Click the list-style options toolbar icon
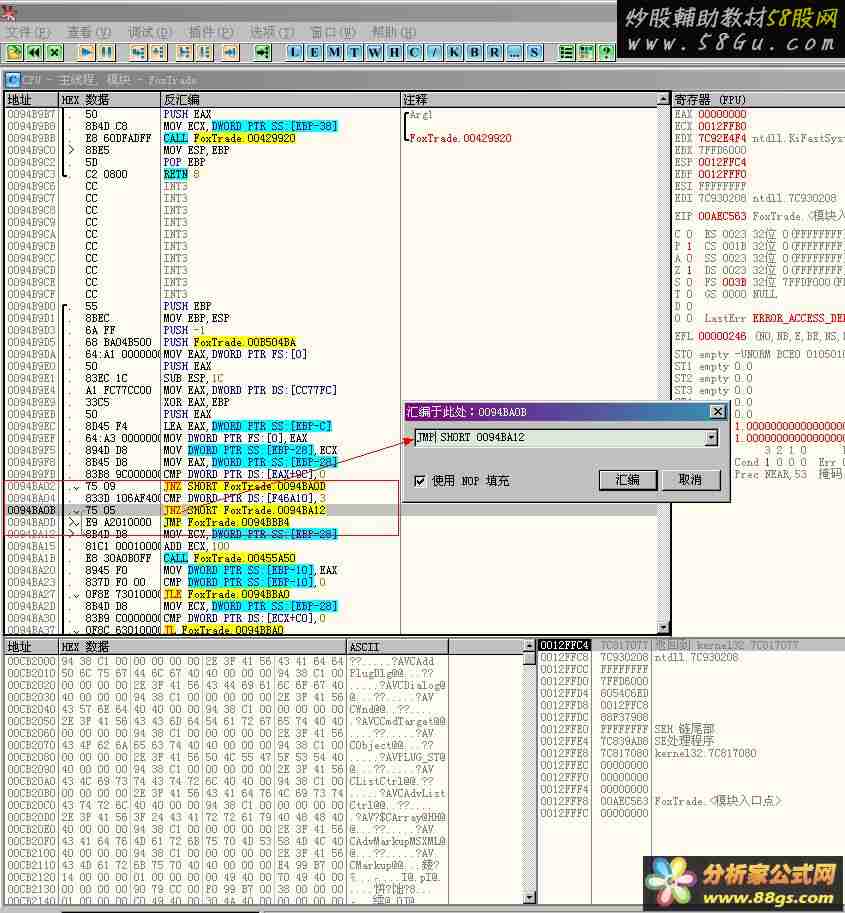This screenshot has height=913, width=845. 566,52
